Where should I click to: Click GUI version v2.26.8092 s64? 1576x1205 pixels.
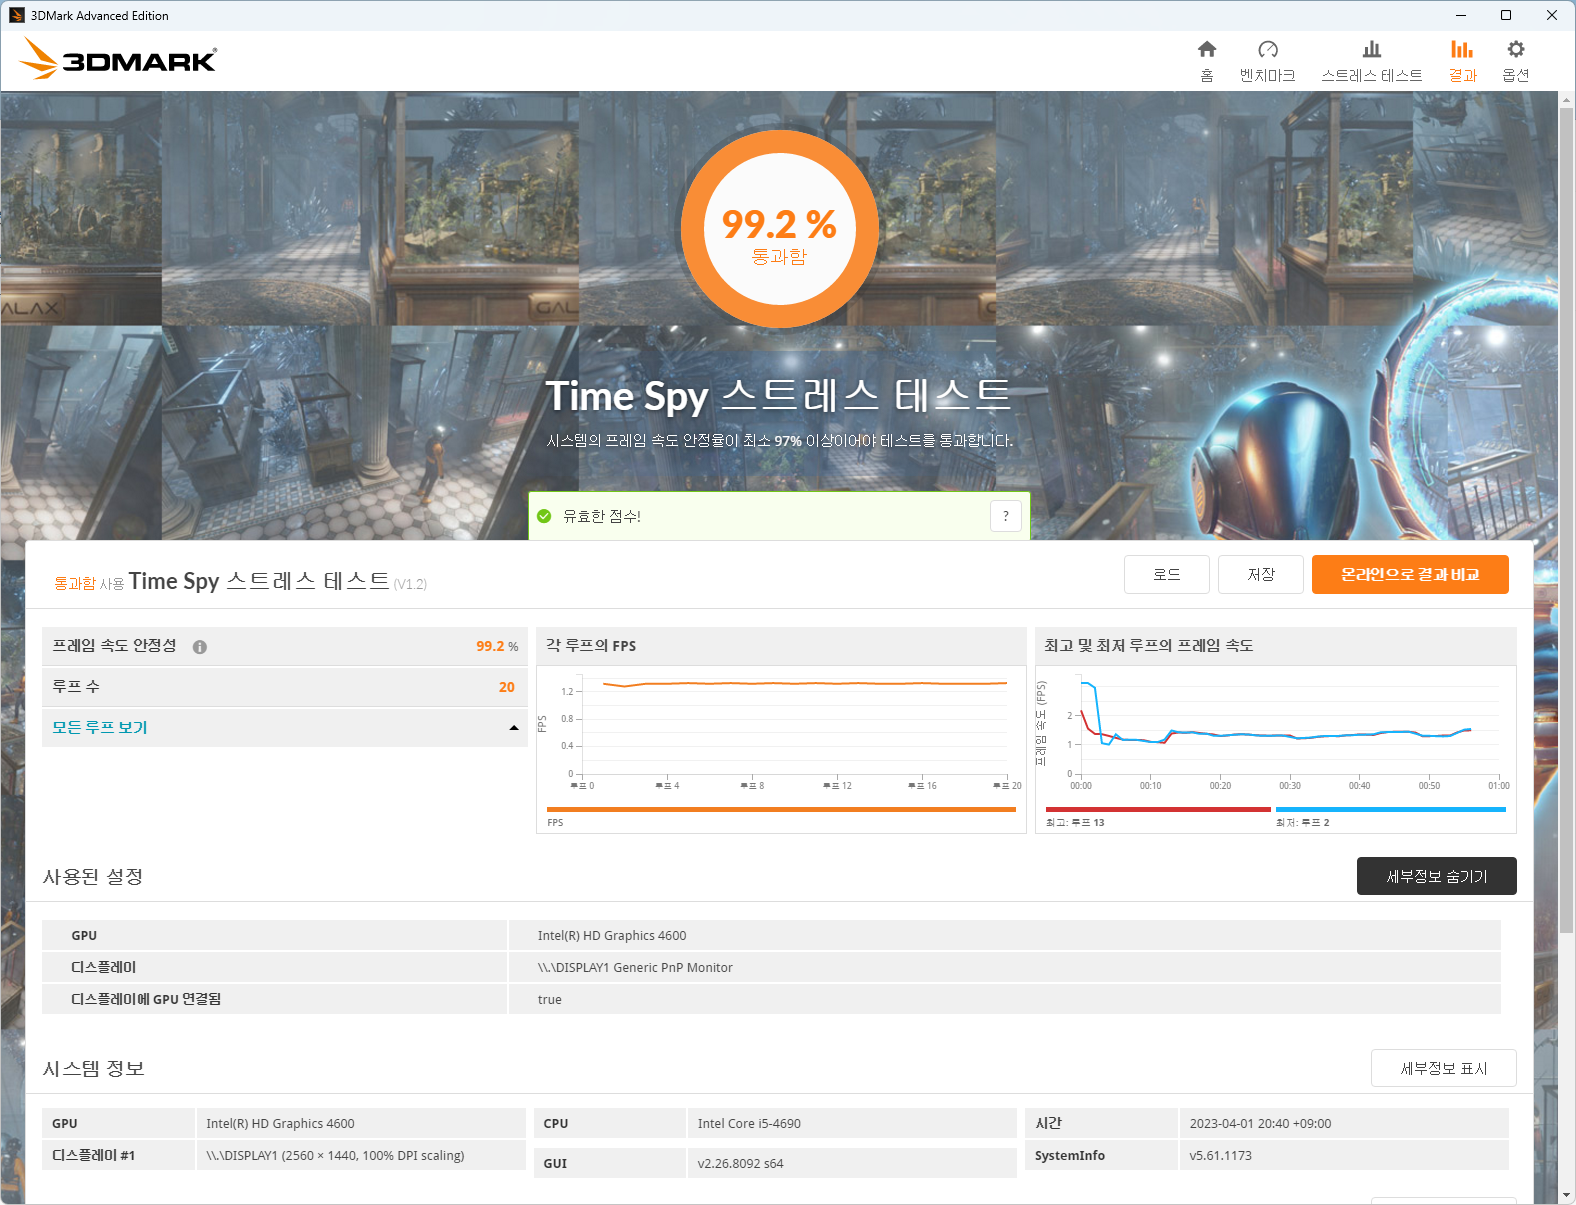click(x=740, y=1164)
